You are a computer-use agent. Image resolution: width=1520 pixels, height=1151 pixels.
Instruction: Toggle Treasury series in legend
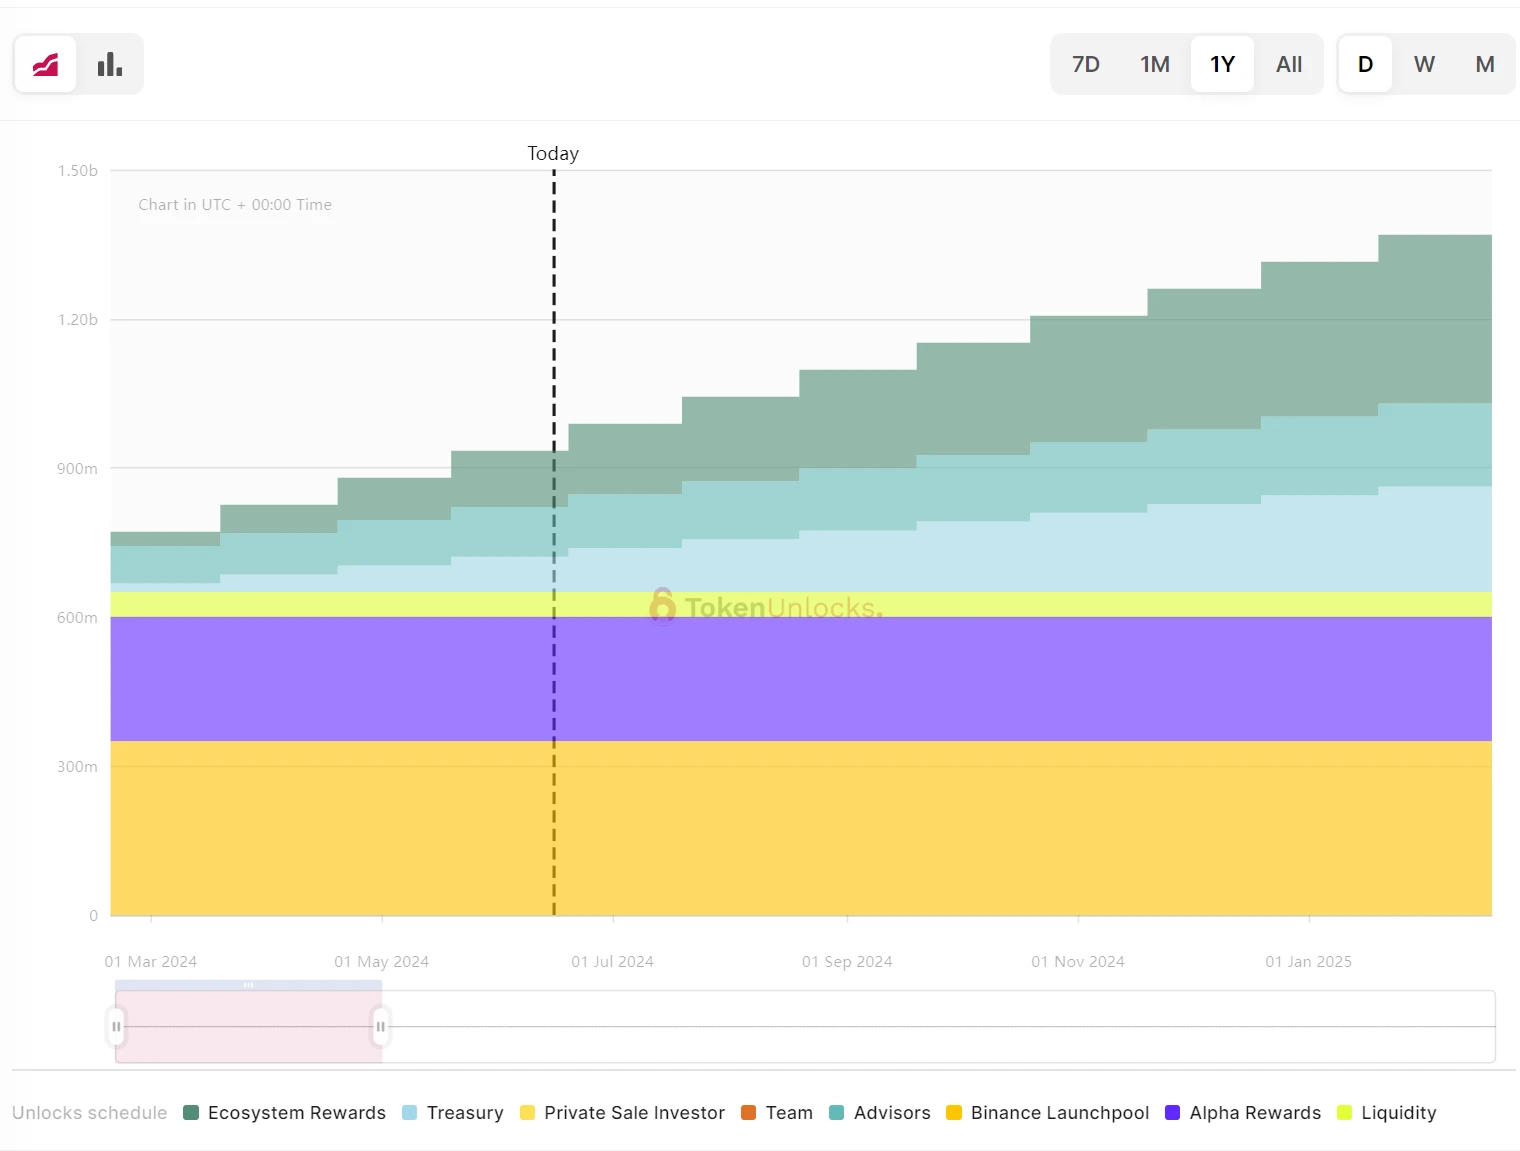click(x=453, y=1113)
